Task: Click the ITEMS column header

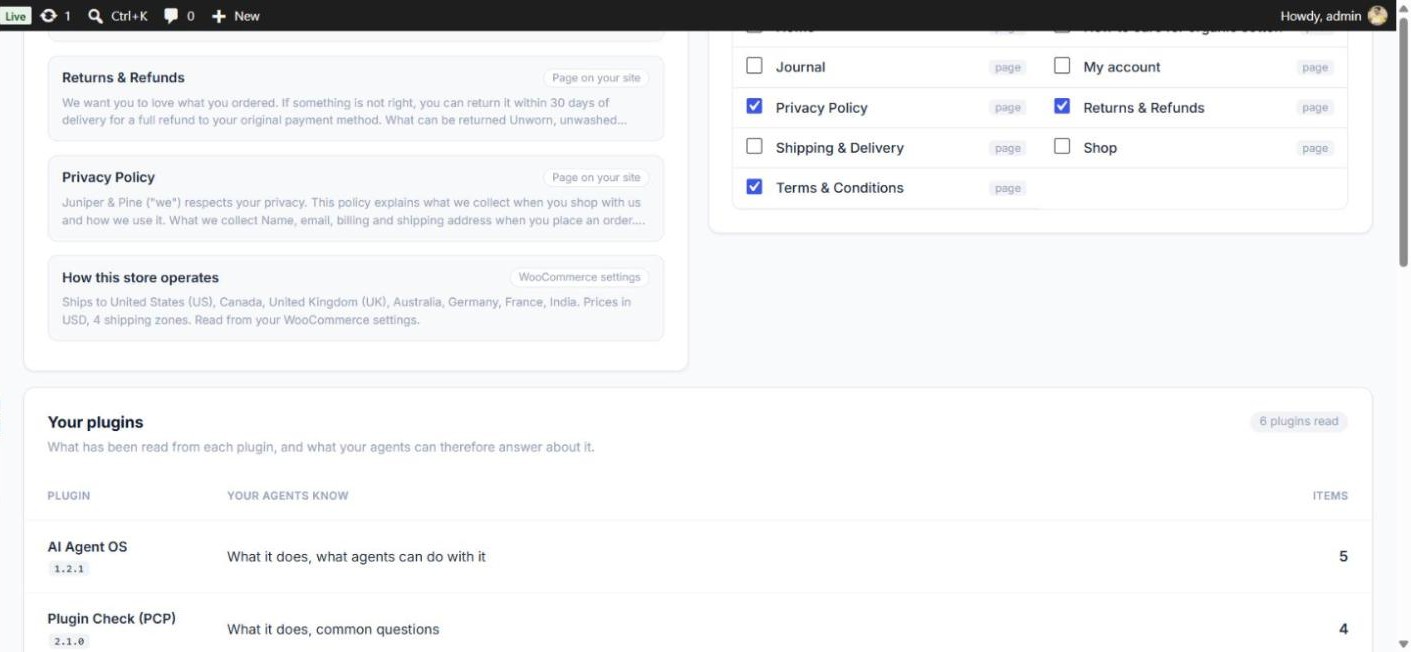Action: click(1330, 495)
